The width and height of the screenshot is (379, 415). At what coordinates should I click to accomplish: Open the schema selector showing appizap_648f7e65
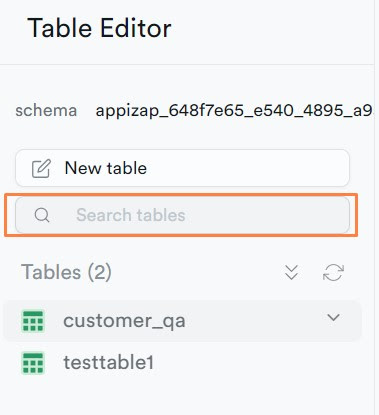tap(234, 111)
